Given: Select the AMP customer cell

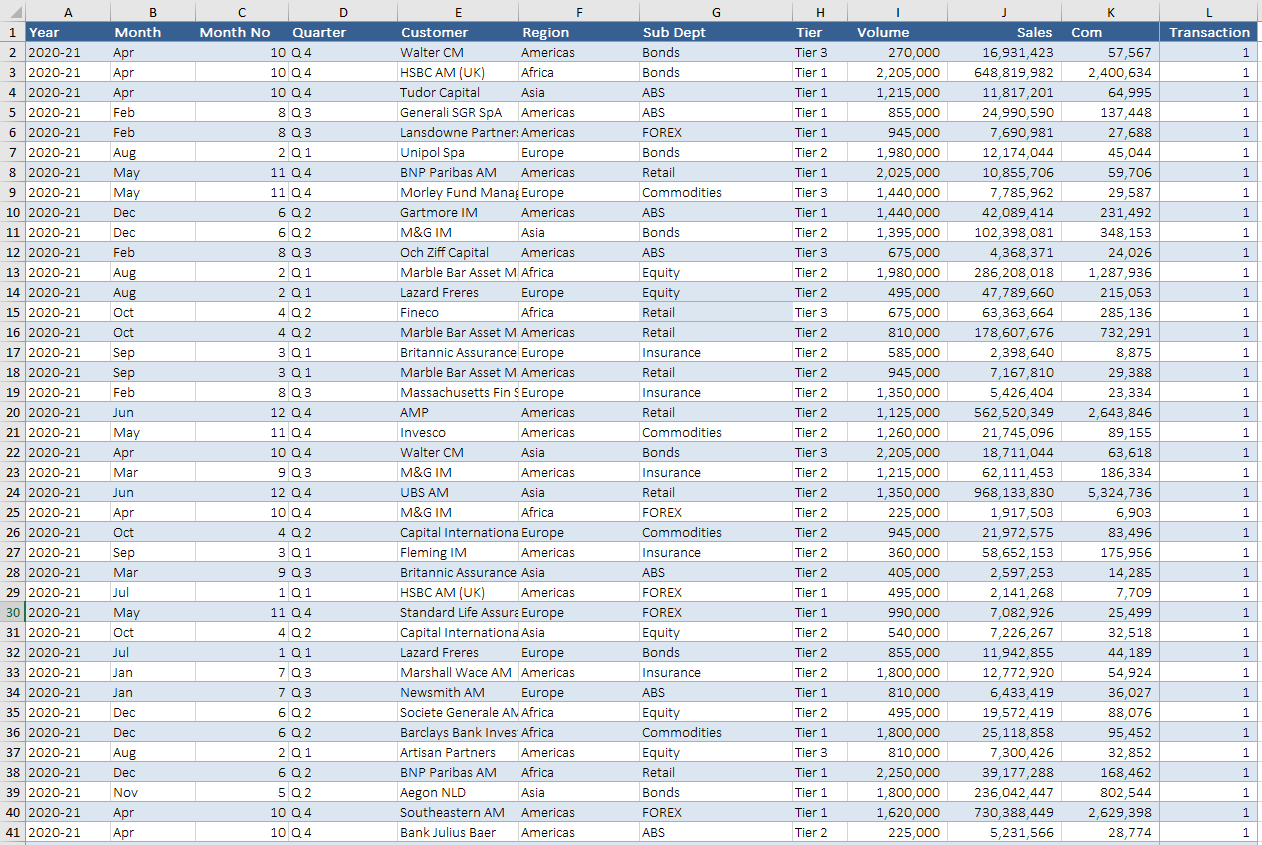Looking at the screenshot, I should 457,412.
